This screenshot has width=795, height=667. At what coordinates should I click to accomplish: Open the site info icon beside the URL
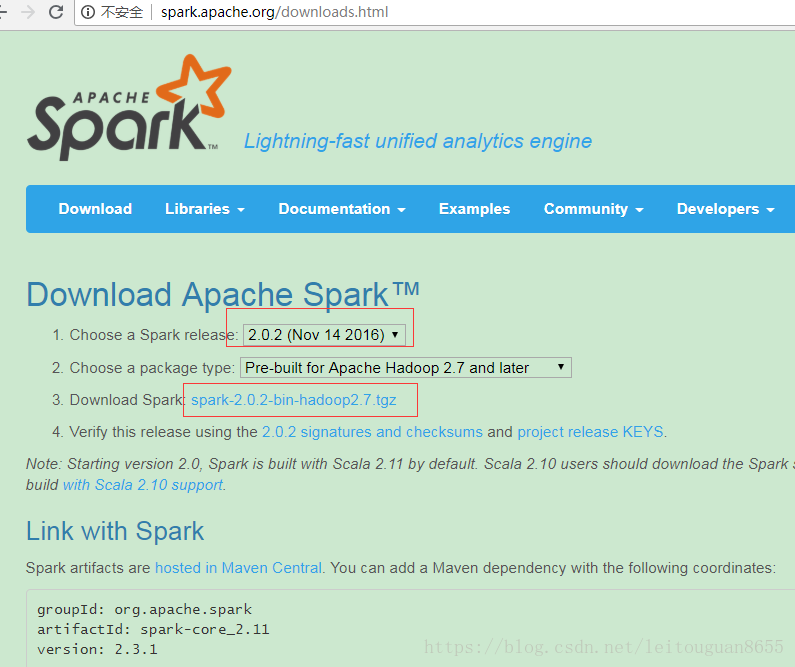click(88, 12)
